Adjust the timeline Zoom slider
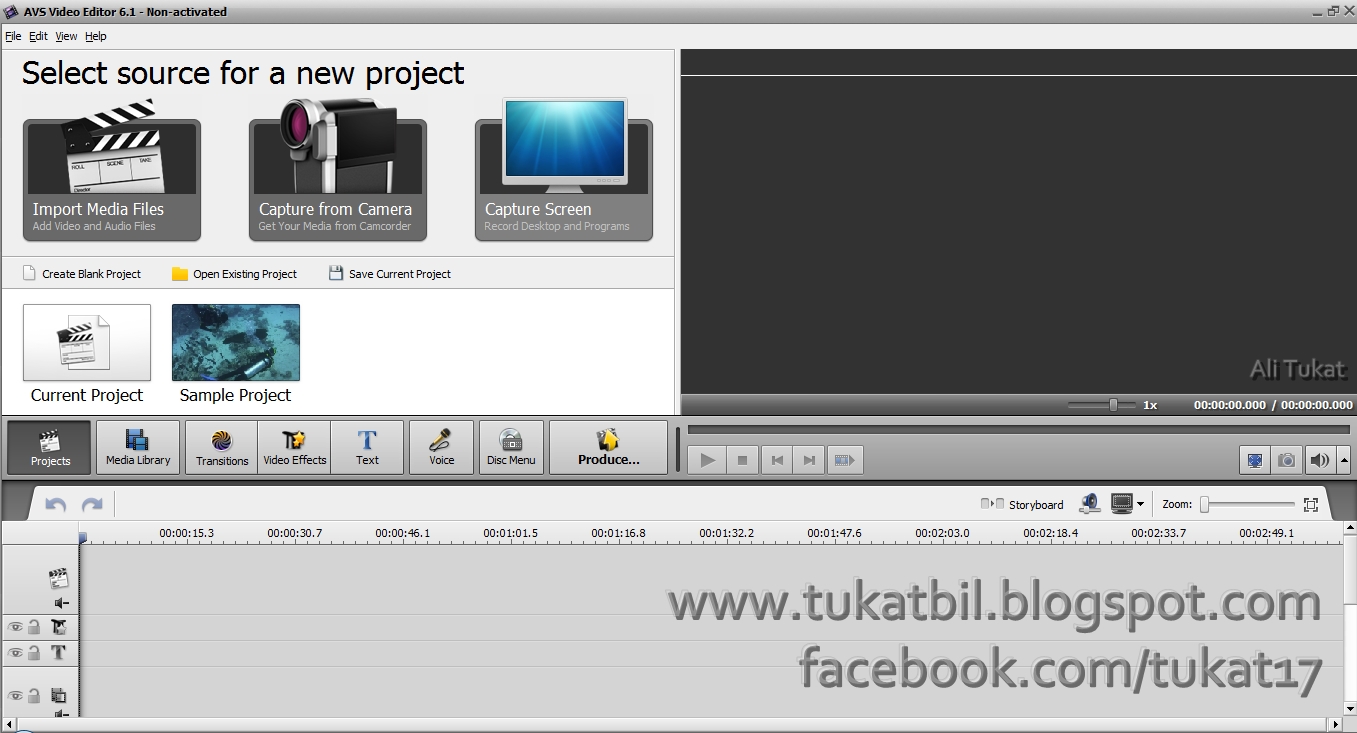Viewport: 1357px width, 733px height. point(1248,505)
